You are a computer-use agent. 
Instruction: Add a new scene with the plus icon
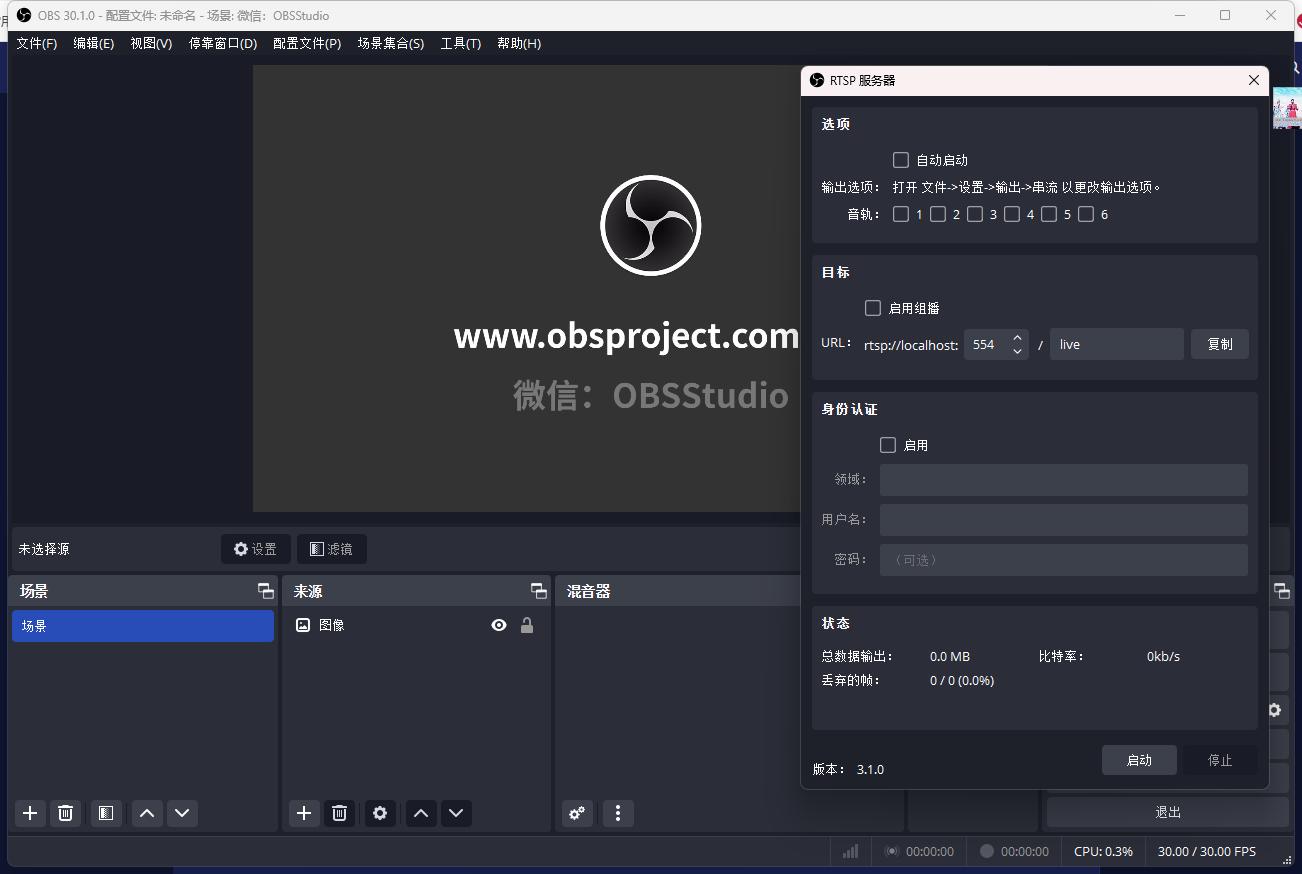pos(29,813)
